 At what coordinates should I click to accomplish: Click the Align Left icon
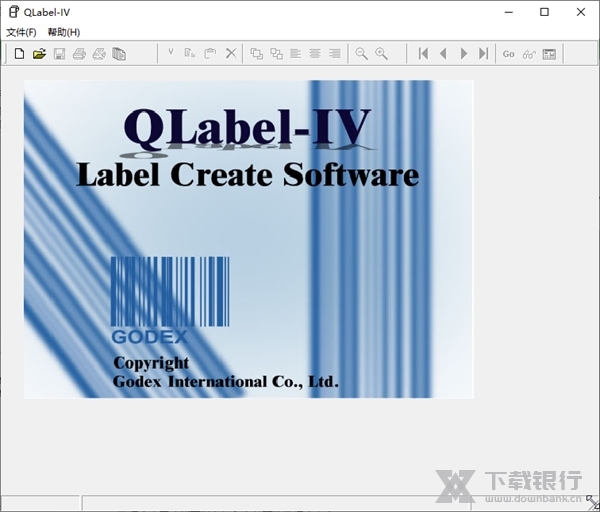[295, 53]
